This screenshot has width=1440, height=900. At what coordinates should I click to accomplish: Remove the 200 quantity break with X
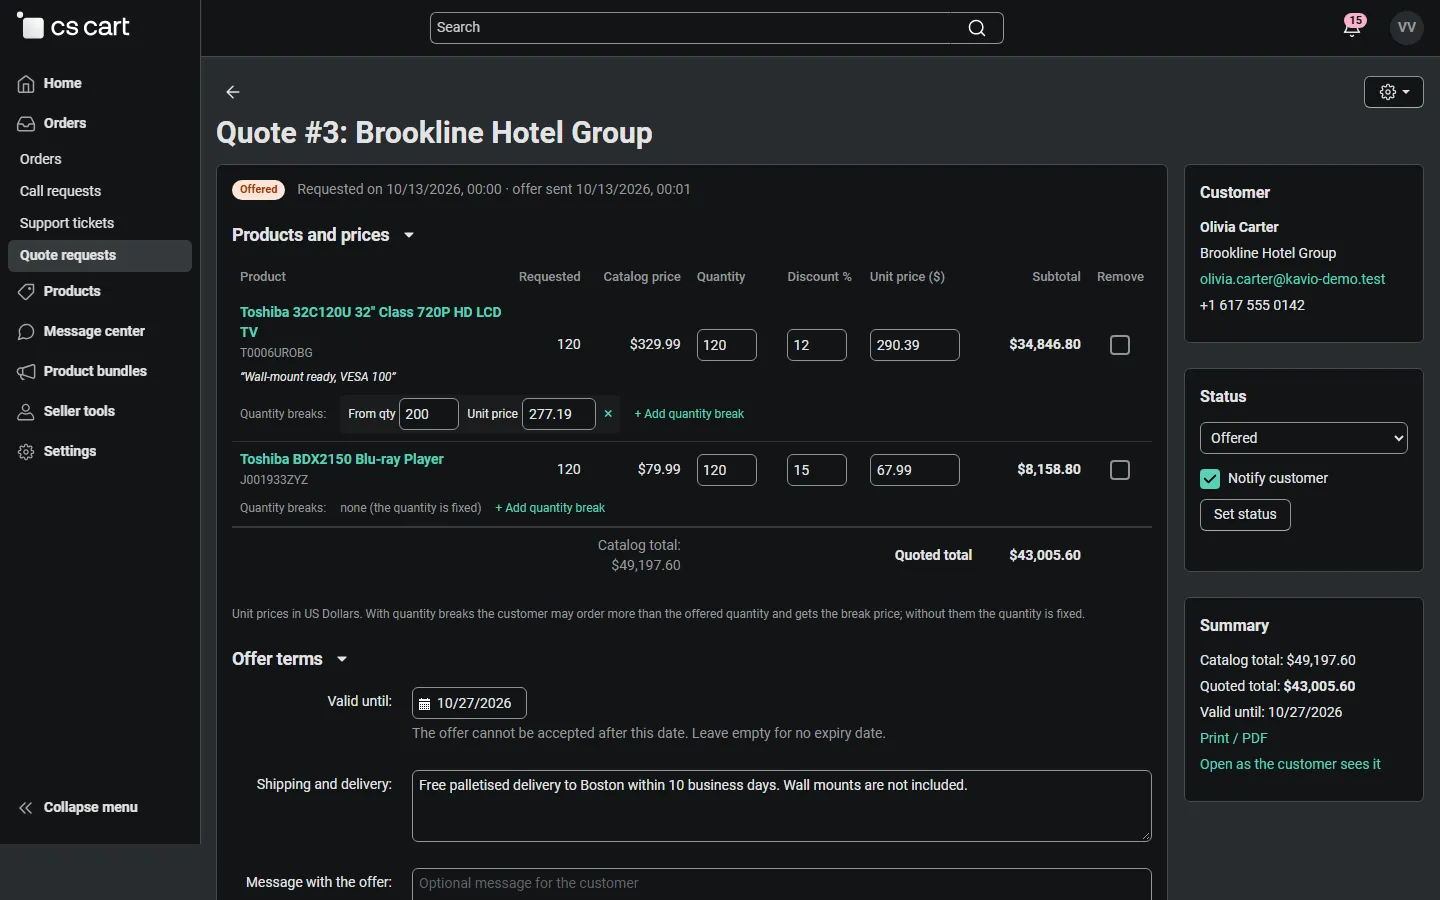click(608, 414)
